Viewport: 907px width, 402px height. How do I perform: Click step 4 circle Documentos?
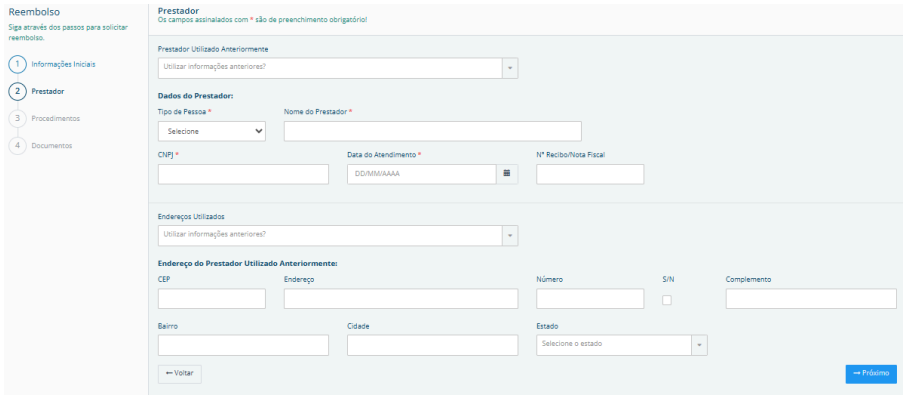(17, 145)
